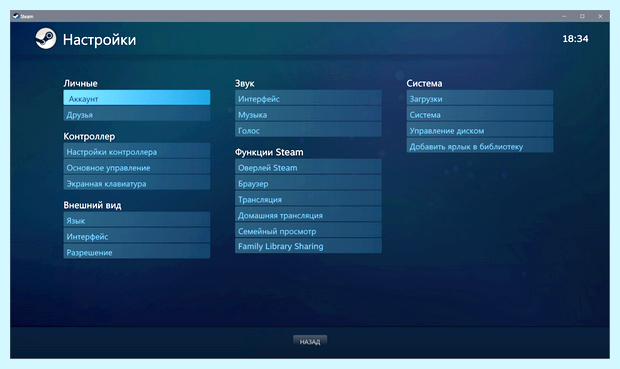Maximize the Steam window
The width and height of the screenshot is (620, 369).
tap(582, 16)
